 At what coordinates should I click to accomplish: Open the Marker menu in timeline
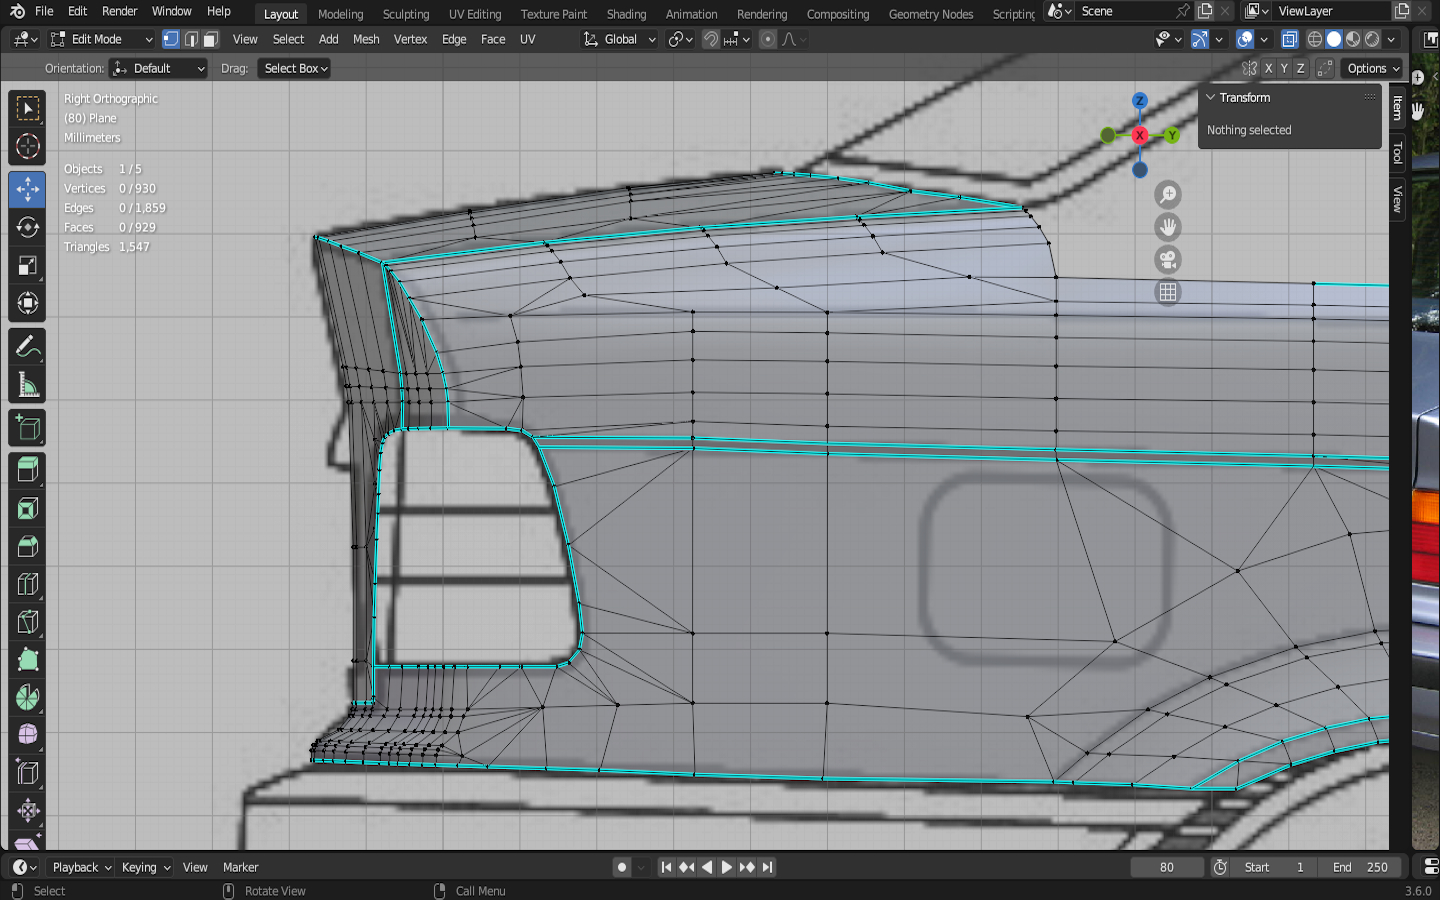pyautogui.click(x=240, y=867)
